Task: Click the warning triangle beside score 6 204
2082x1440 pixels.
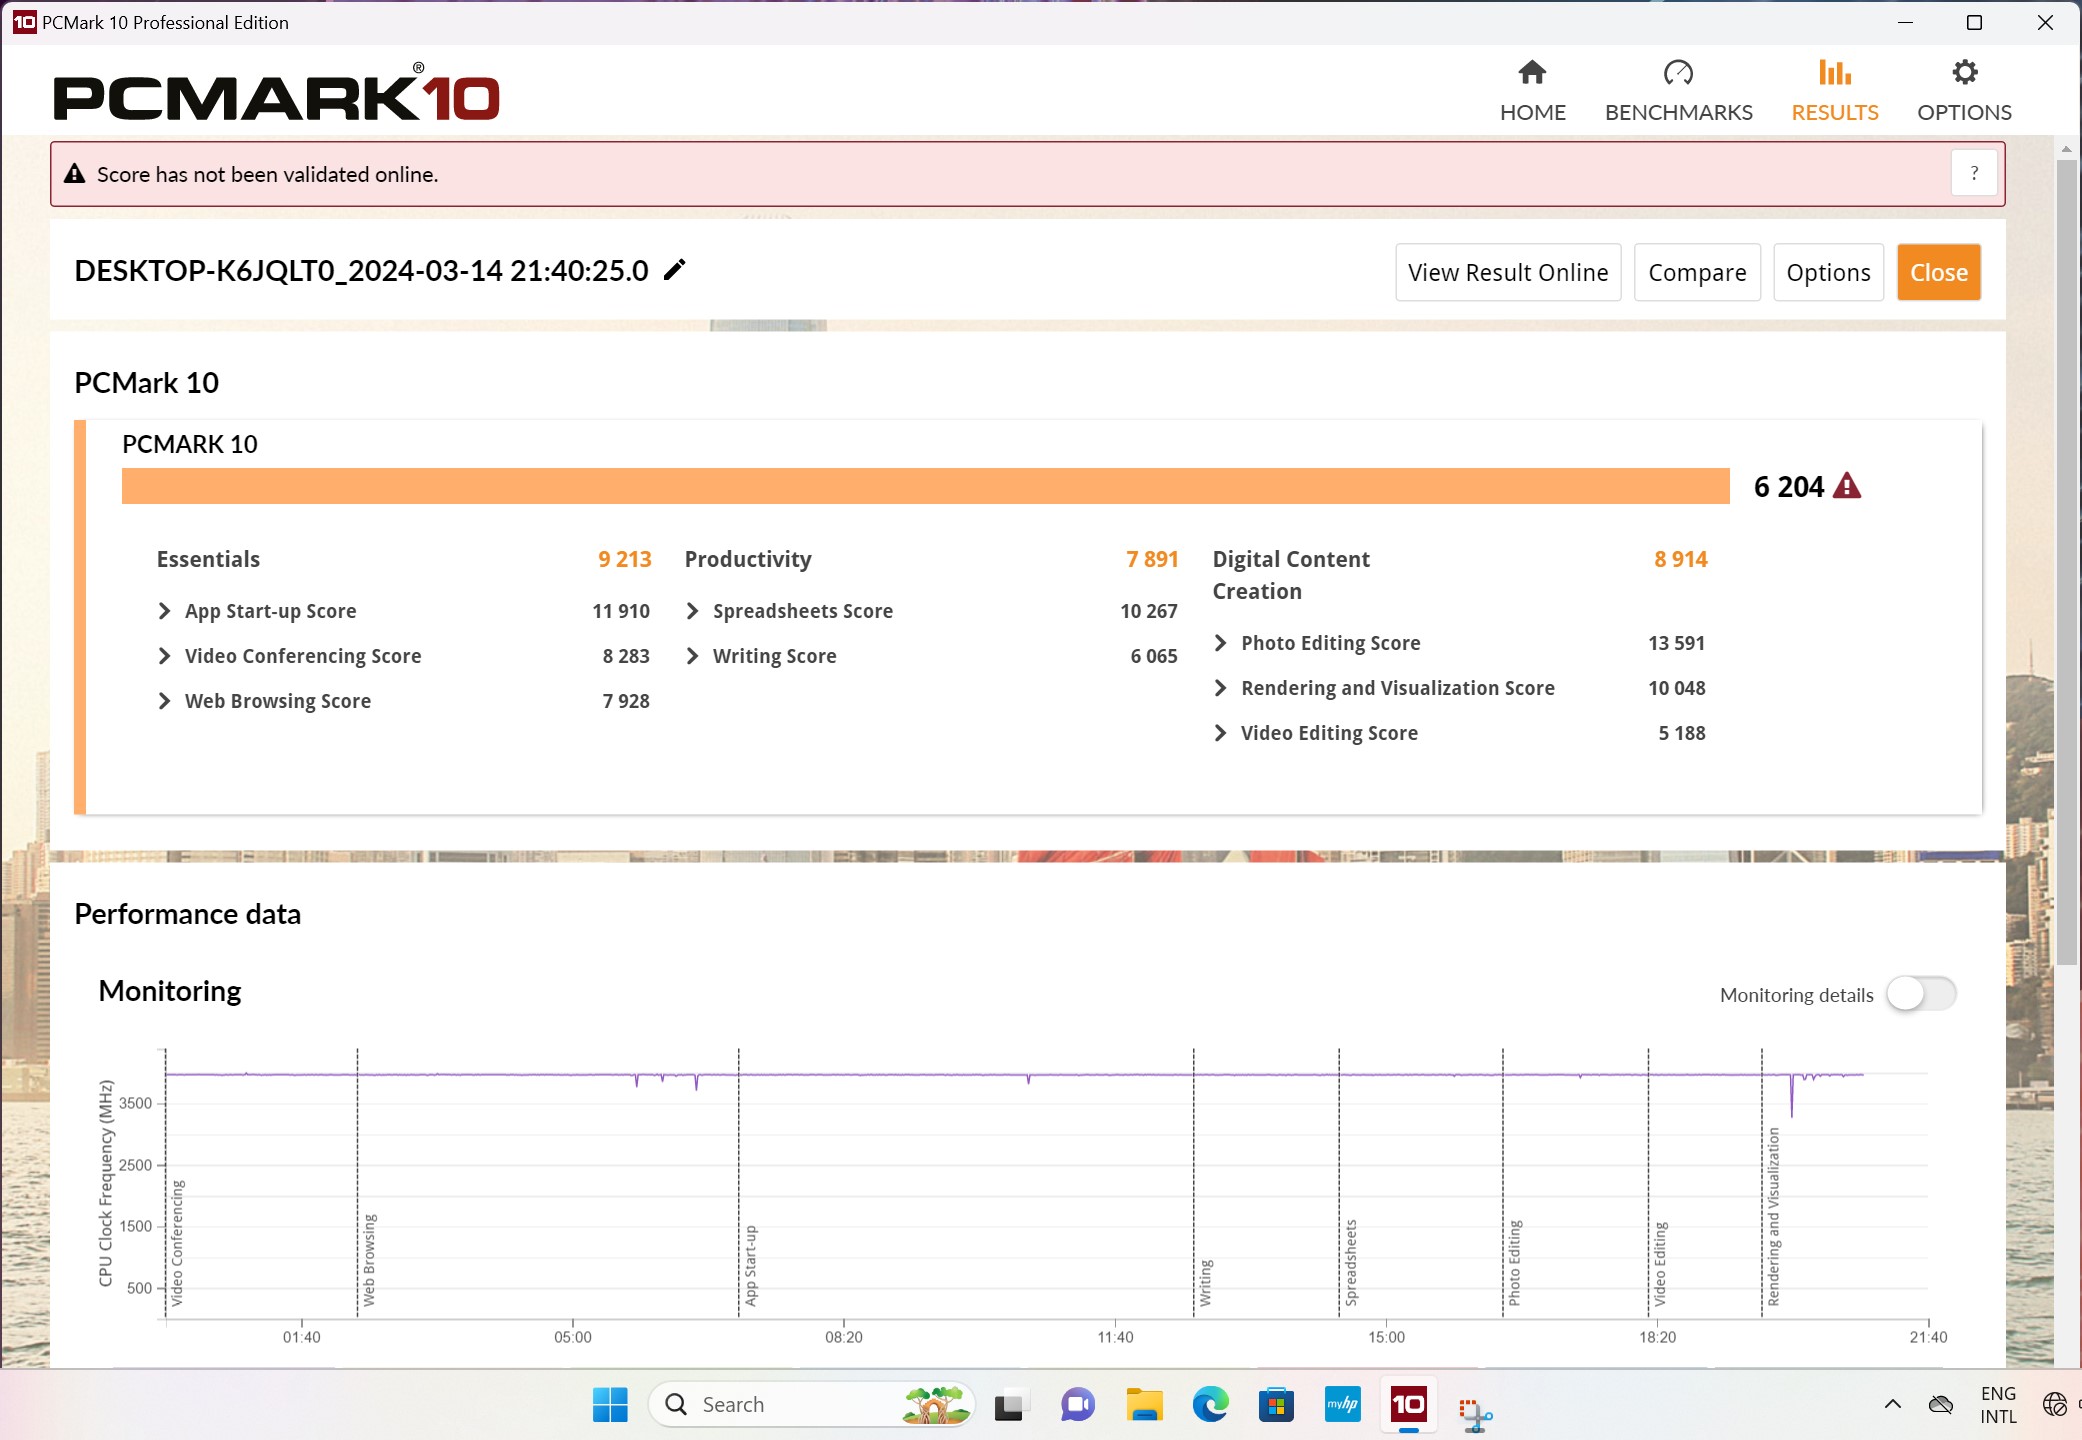Action: (x=1847, y=486)
